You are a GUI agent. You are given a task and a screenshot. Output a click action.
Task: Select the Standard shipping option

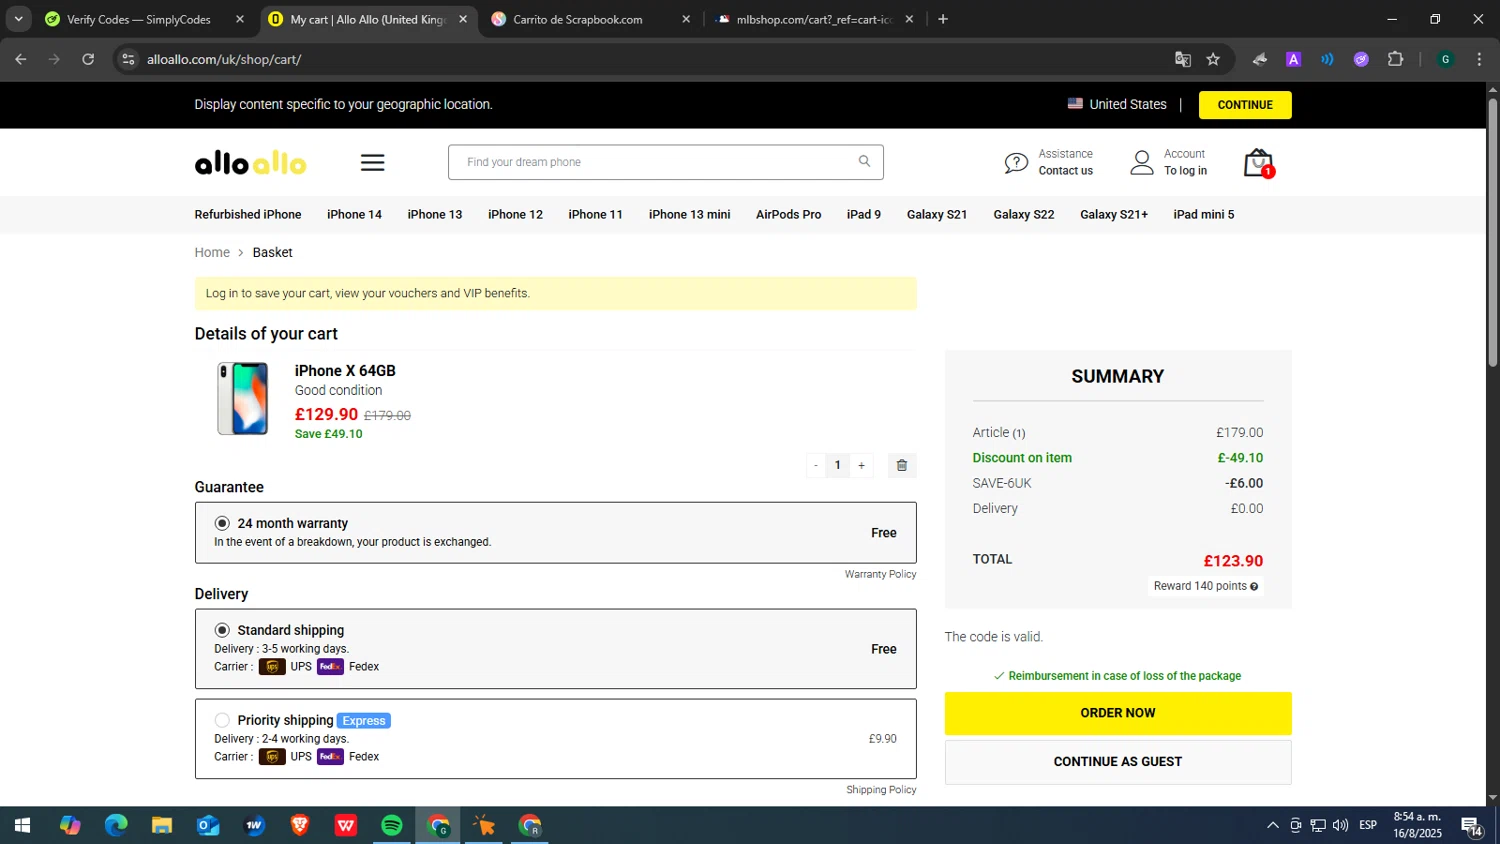click(222, 630)
